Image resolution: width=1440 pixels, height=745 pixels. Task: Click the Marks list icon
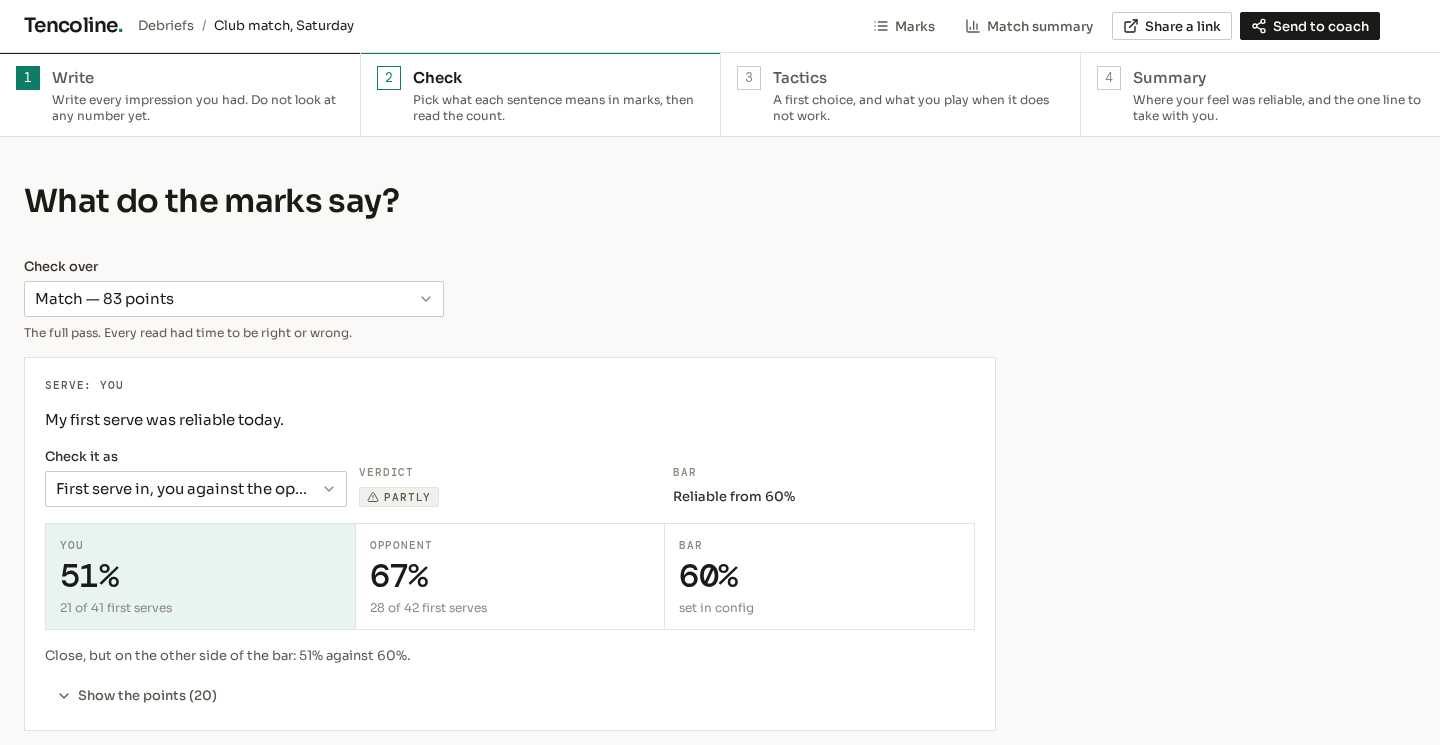(x=881, y=27)
